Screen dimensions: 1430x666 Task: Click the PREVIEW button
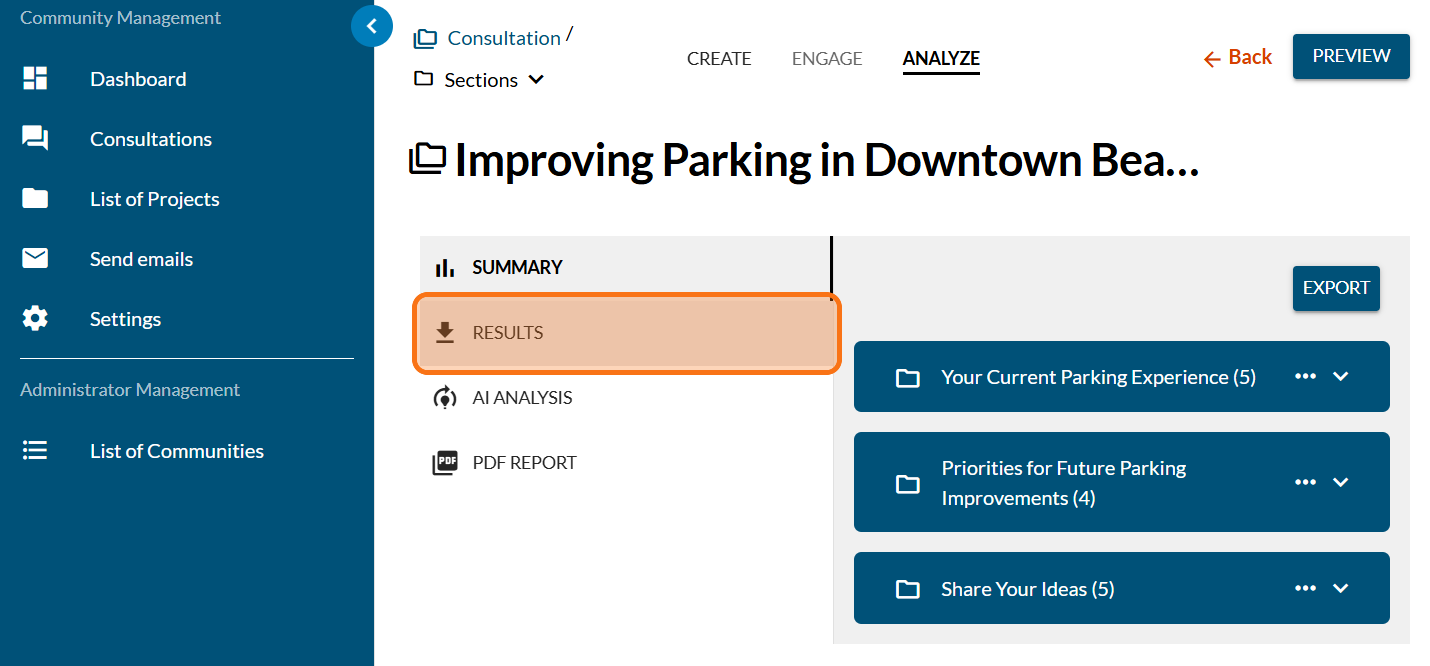[1351, 56]
